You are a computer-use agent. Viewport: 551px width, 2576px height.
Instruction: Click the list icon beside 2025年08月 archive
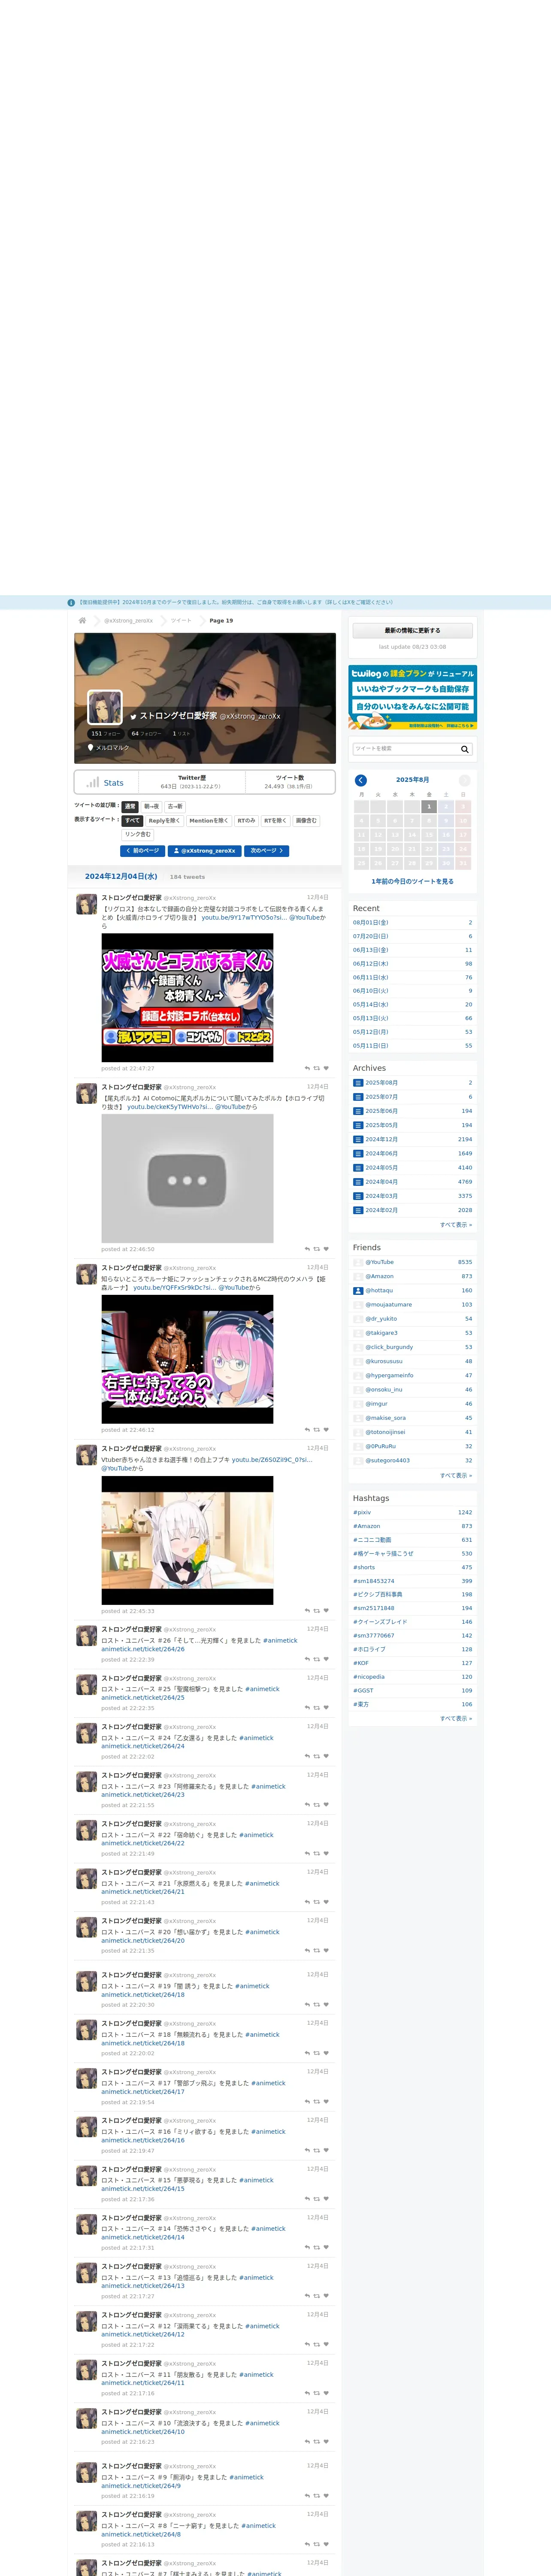point(358,1083)
